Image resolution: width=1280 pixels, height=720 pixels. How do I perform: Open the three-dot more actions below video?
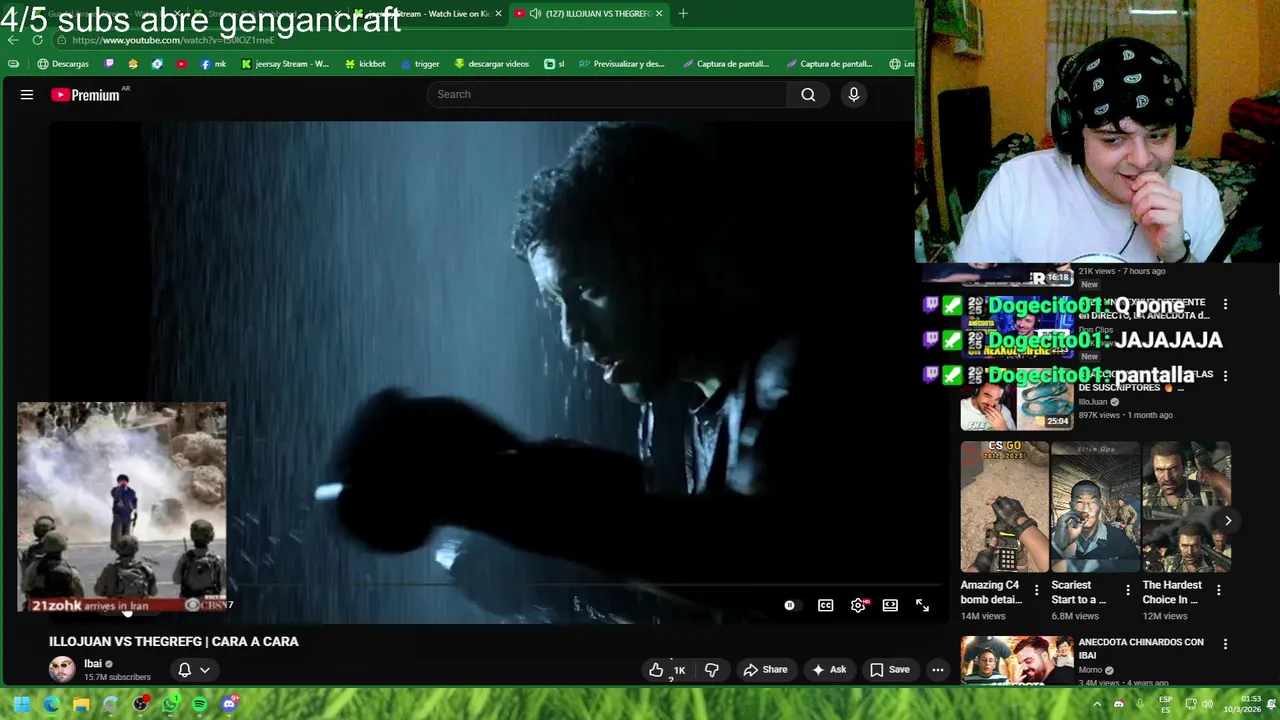click(x=938, y=670)
